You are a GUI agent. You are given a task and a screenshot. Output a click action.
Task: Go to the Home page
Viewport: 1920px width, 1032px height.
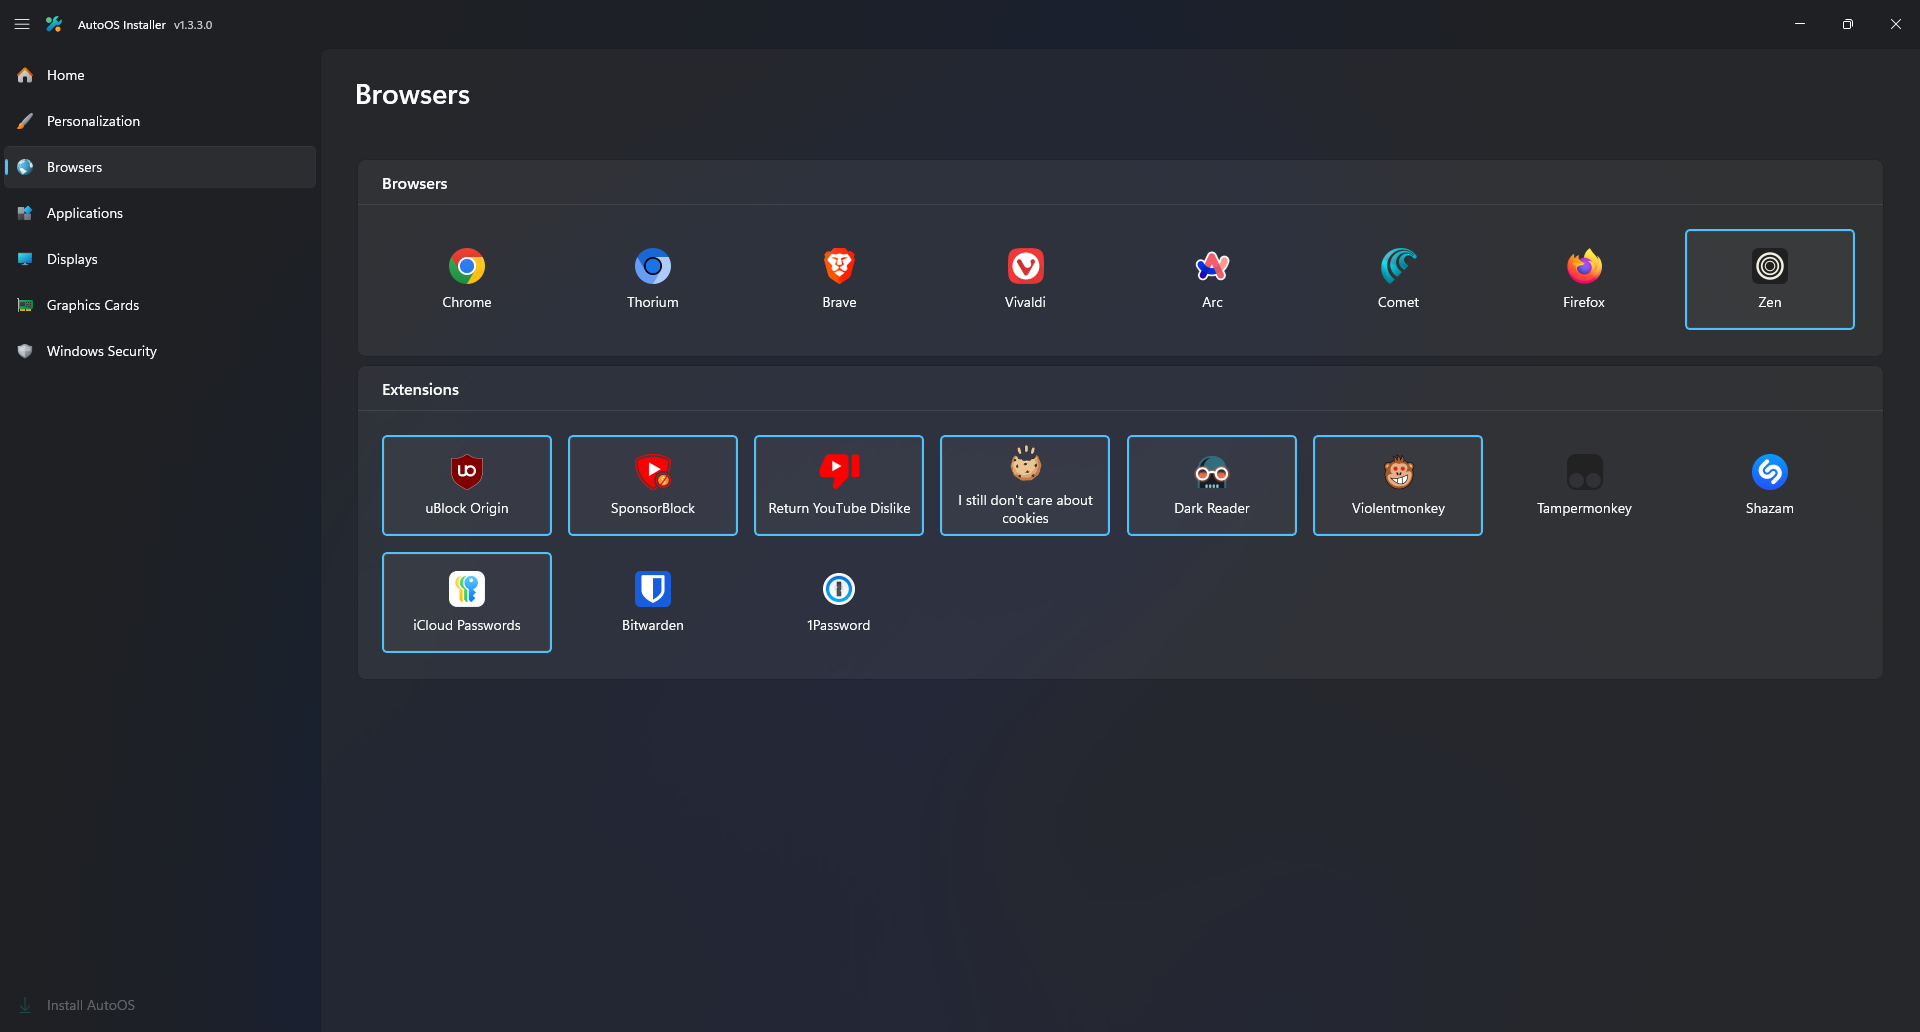(160, 75)
